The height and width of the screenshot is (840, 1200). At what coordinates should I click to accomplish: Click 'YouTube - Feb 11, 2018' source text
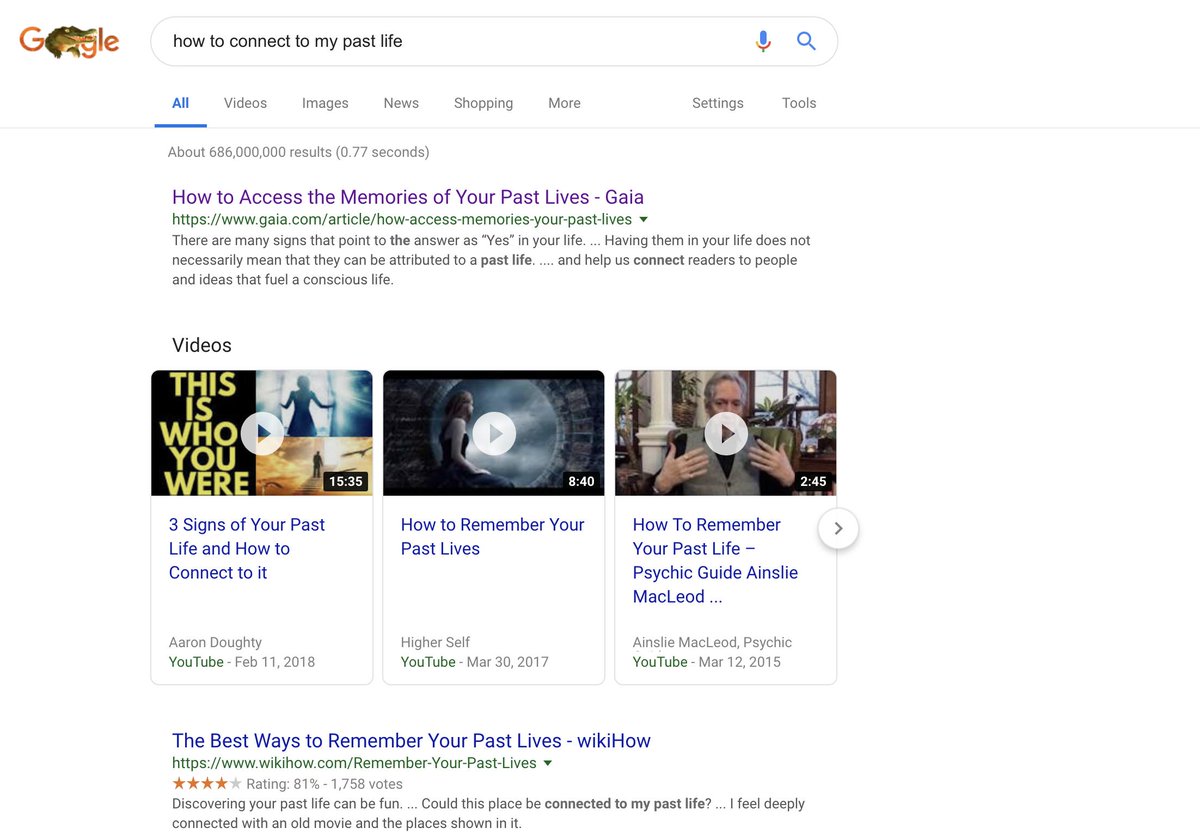[241, 662]
